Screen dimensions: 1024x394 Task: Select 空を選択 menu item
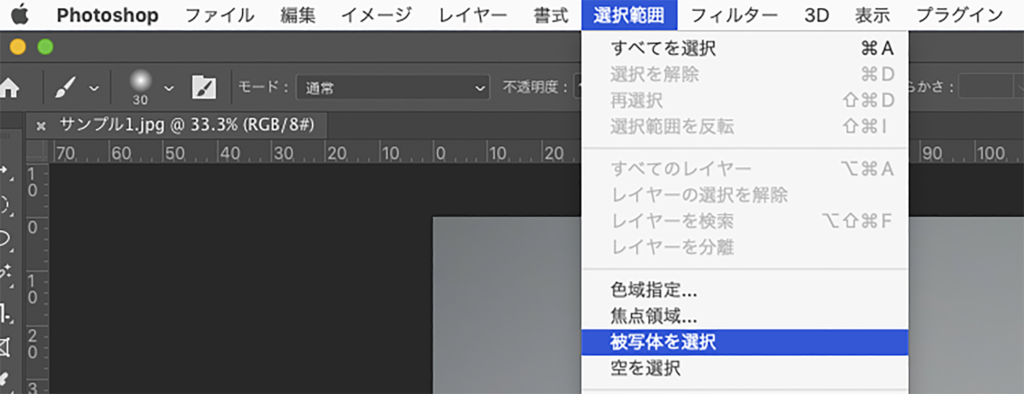pyautogui.click(x=744, y=369)
